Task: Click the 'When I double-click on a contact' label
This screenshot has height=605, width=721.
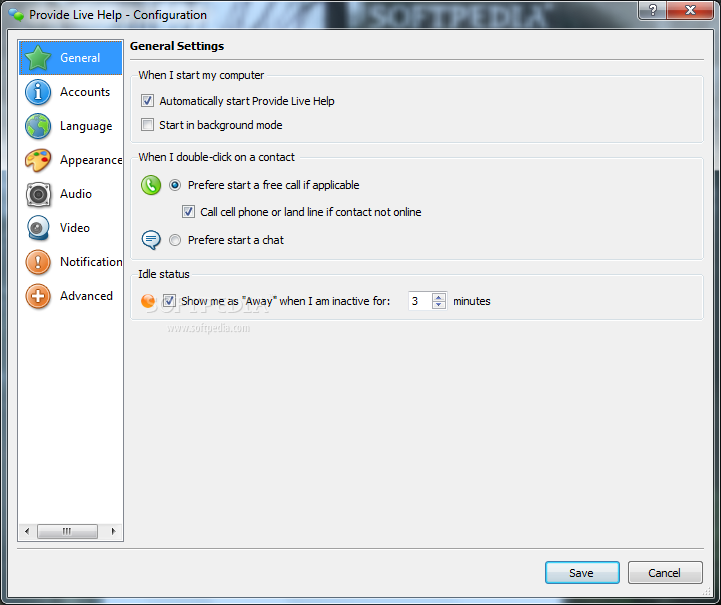Action: 216,157
